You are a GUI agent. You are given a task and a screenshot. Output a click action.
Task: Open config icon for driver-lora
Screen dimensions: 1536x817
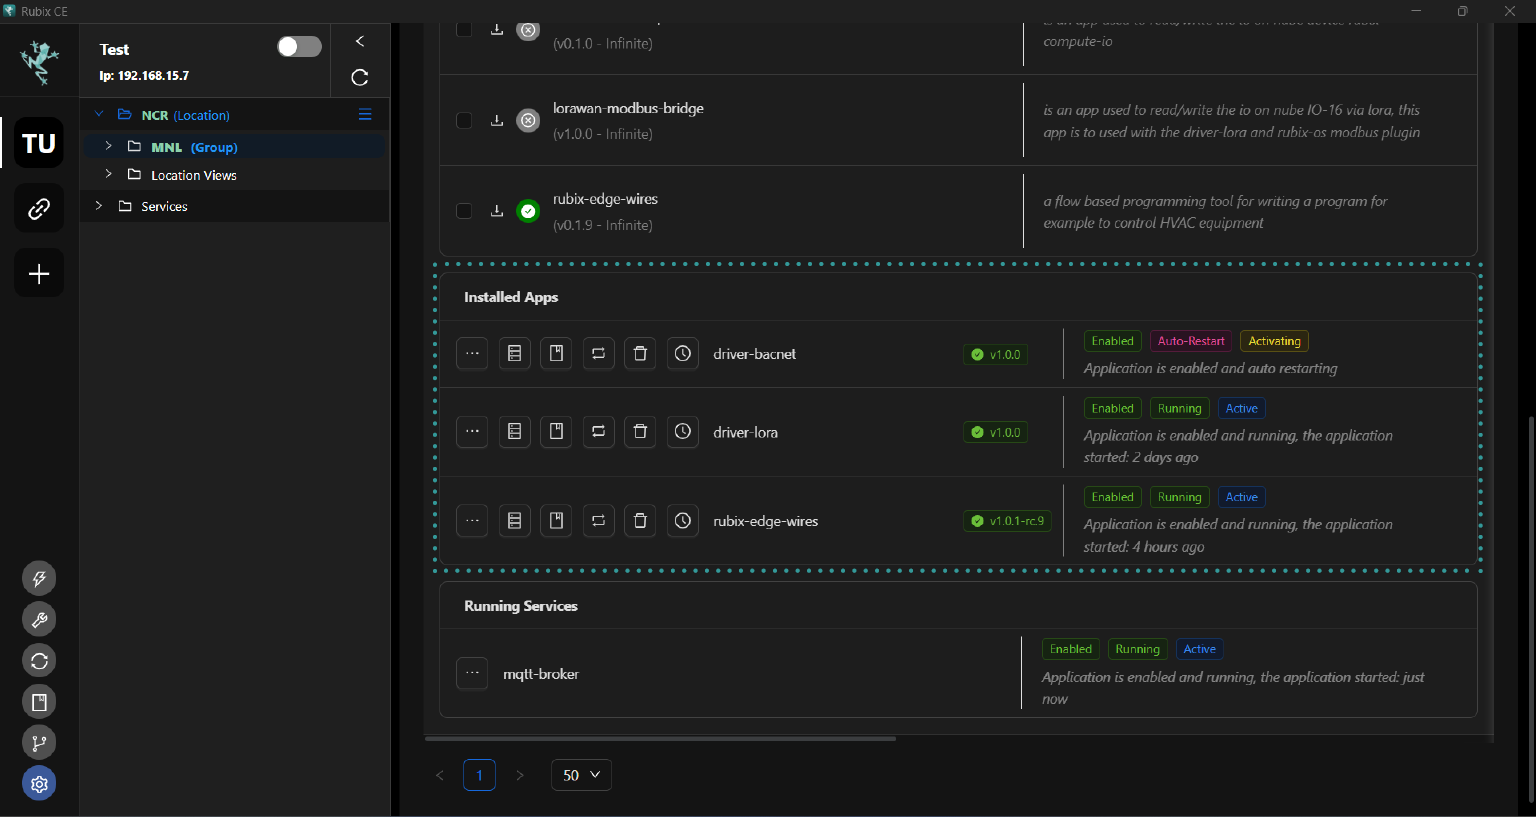515,431
